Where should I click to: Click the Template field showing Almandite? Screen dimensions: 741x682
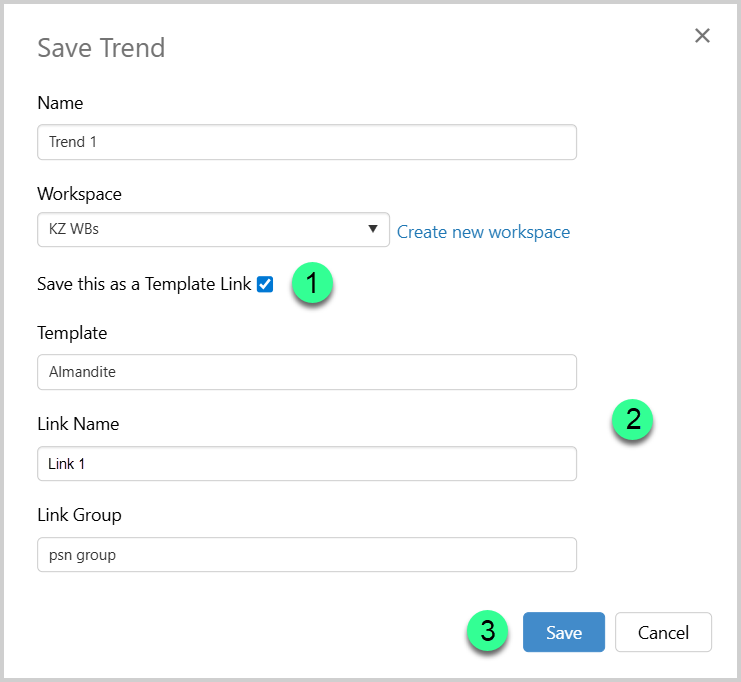coord(306,372)
